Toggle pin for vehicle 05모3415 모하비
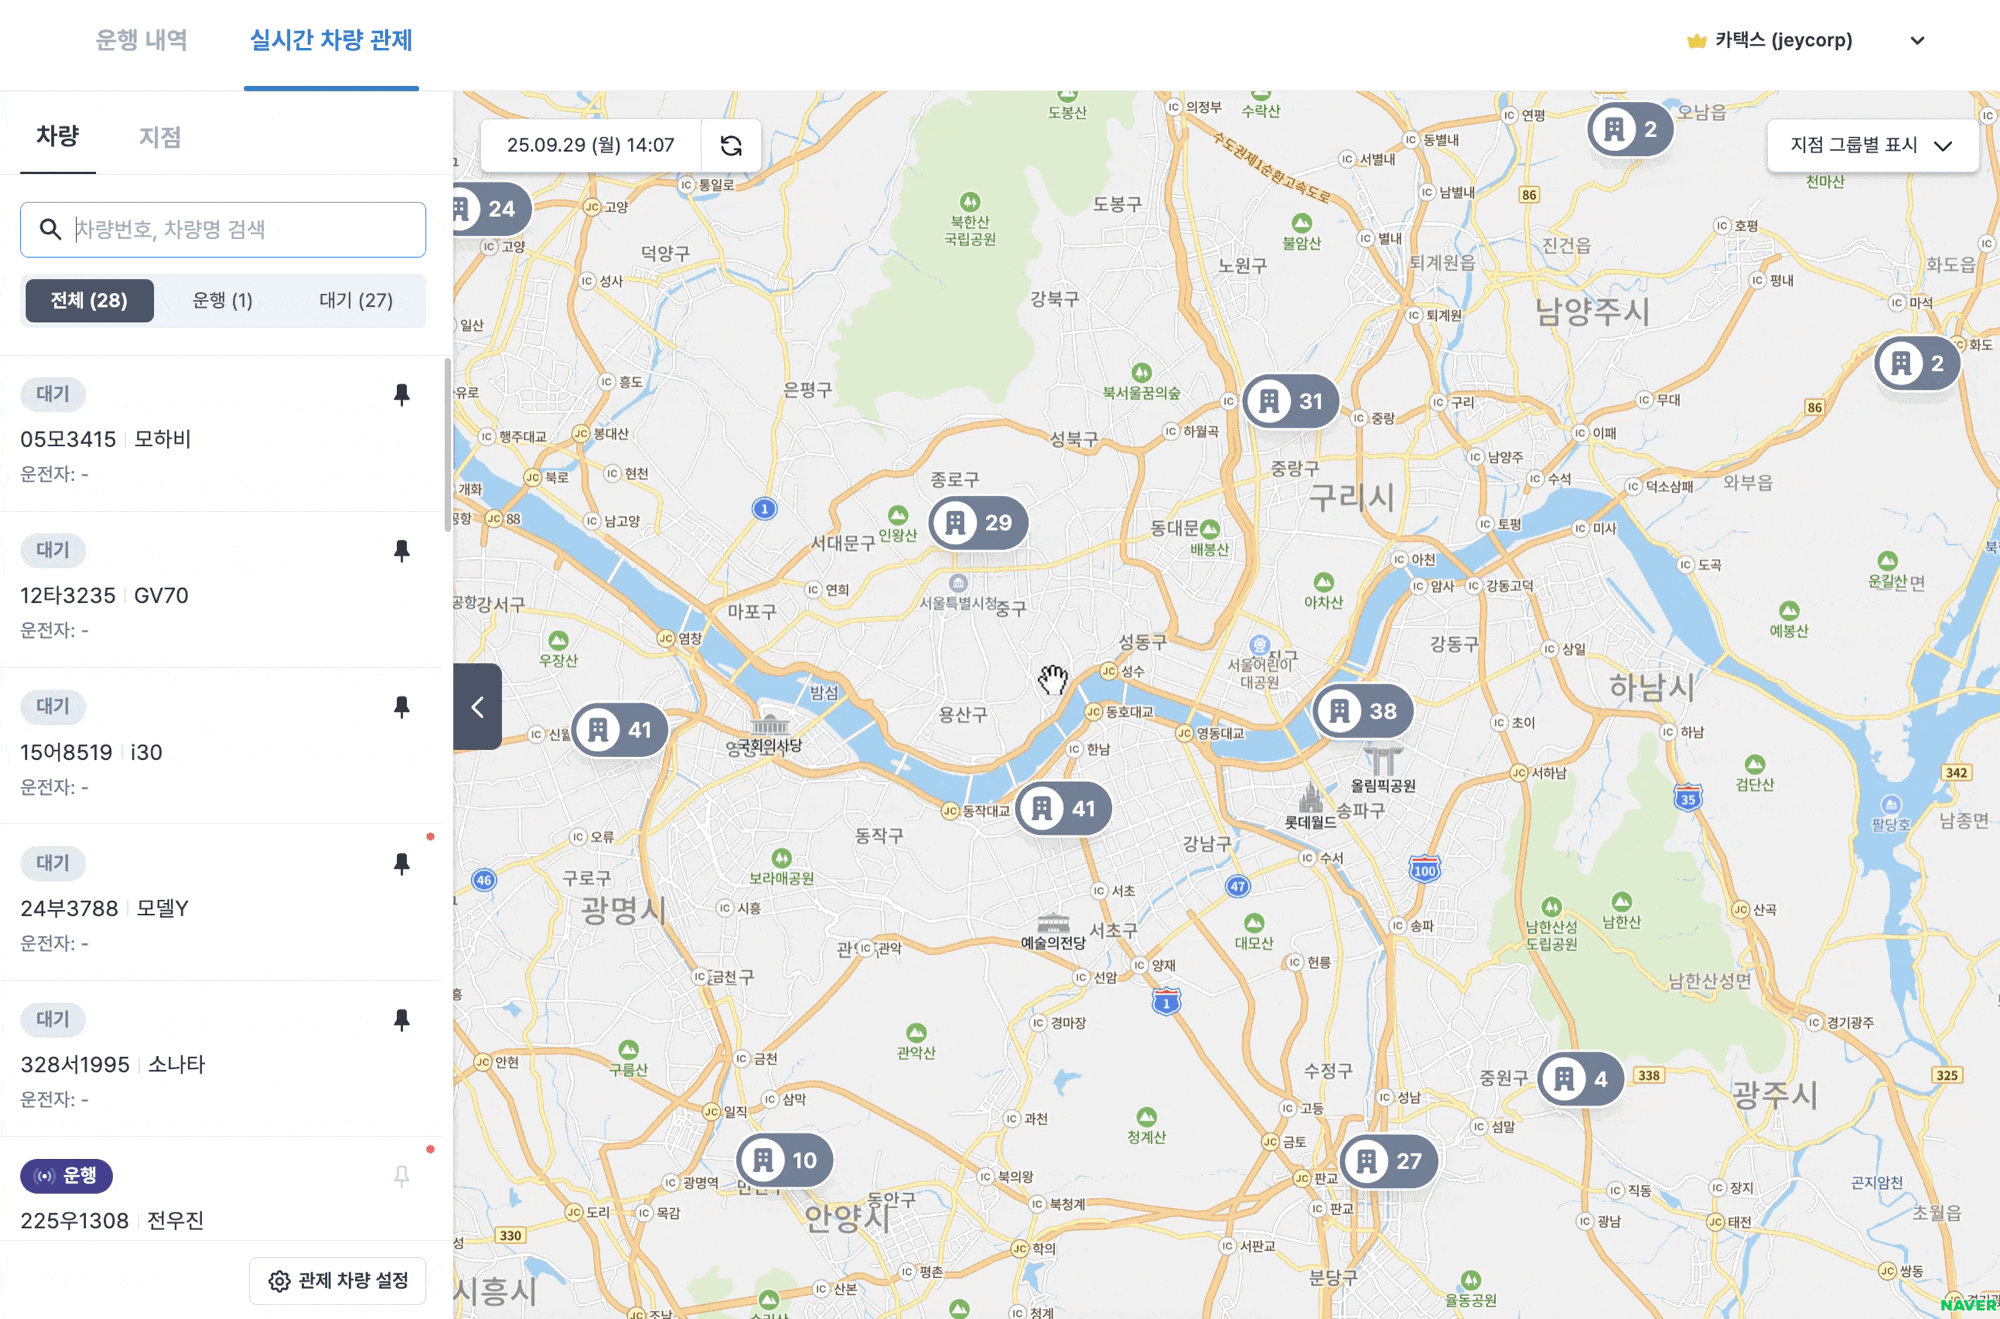 coord(402,394)
